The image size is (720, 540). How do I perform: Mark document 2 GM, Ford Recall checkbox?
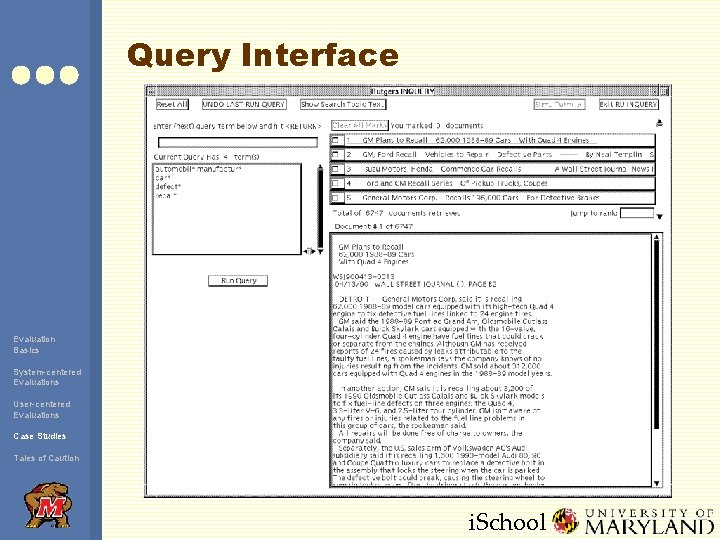click(336, 155)
